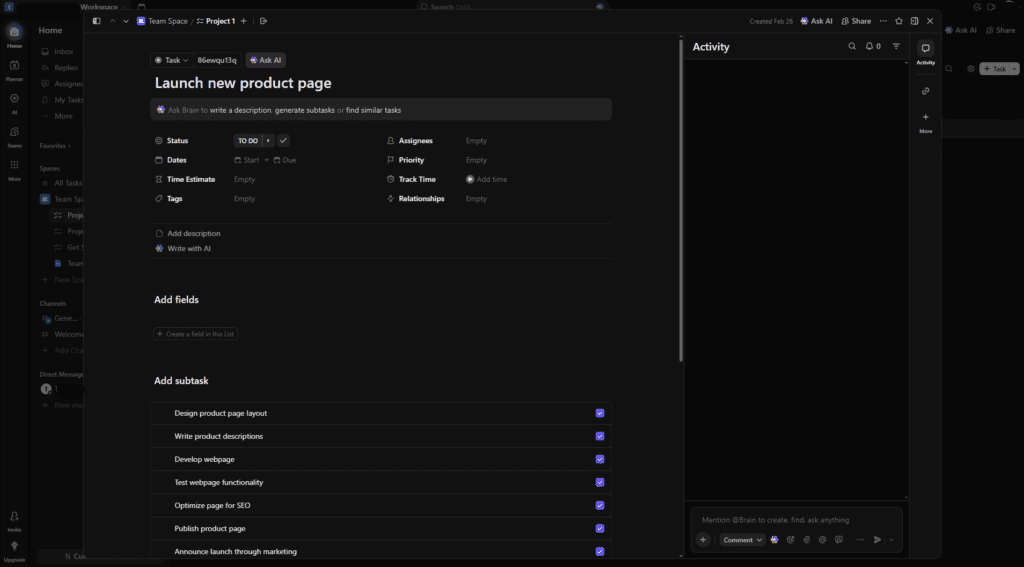Ask Brain to generate subtasks
Image resolution: width=1024 pixels, height=567 pixels.
(304, 110)
